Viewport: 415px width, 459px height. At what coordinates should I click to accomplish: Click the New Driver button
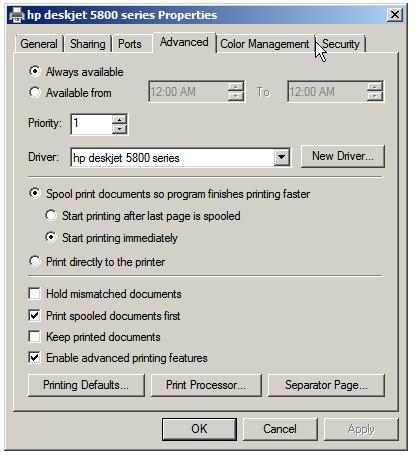click(x=343, y=156)
